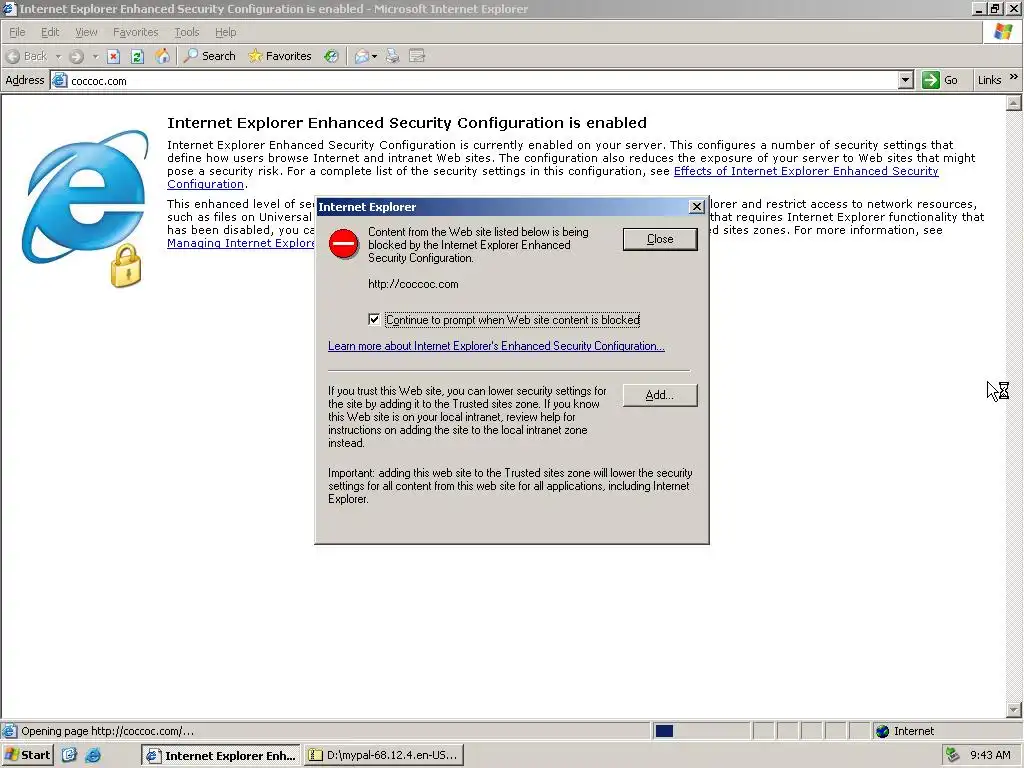
Task: Expand the address bar dropdown list
Action: coord(905,80)
